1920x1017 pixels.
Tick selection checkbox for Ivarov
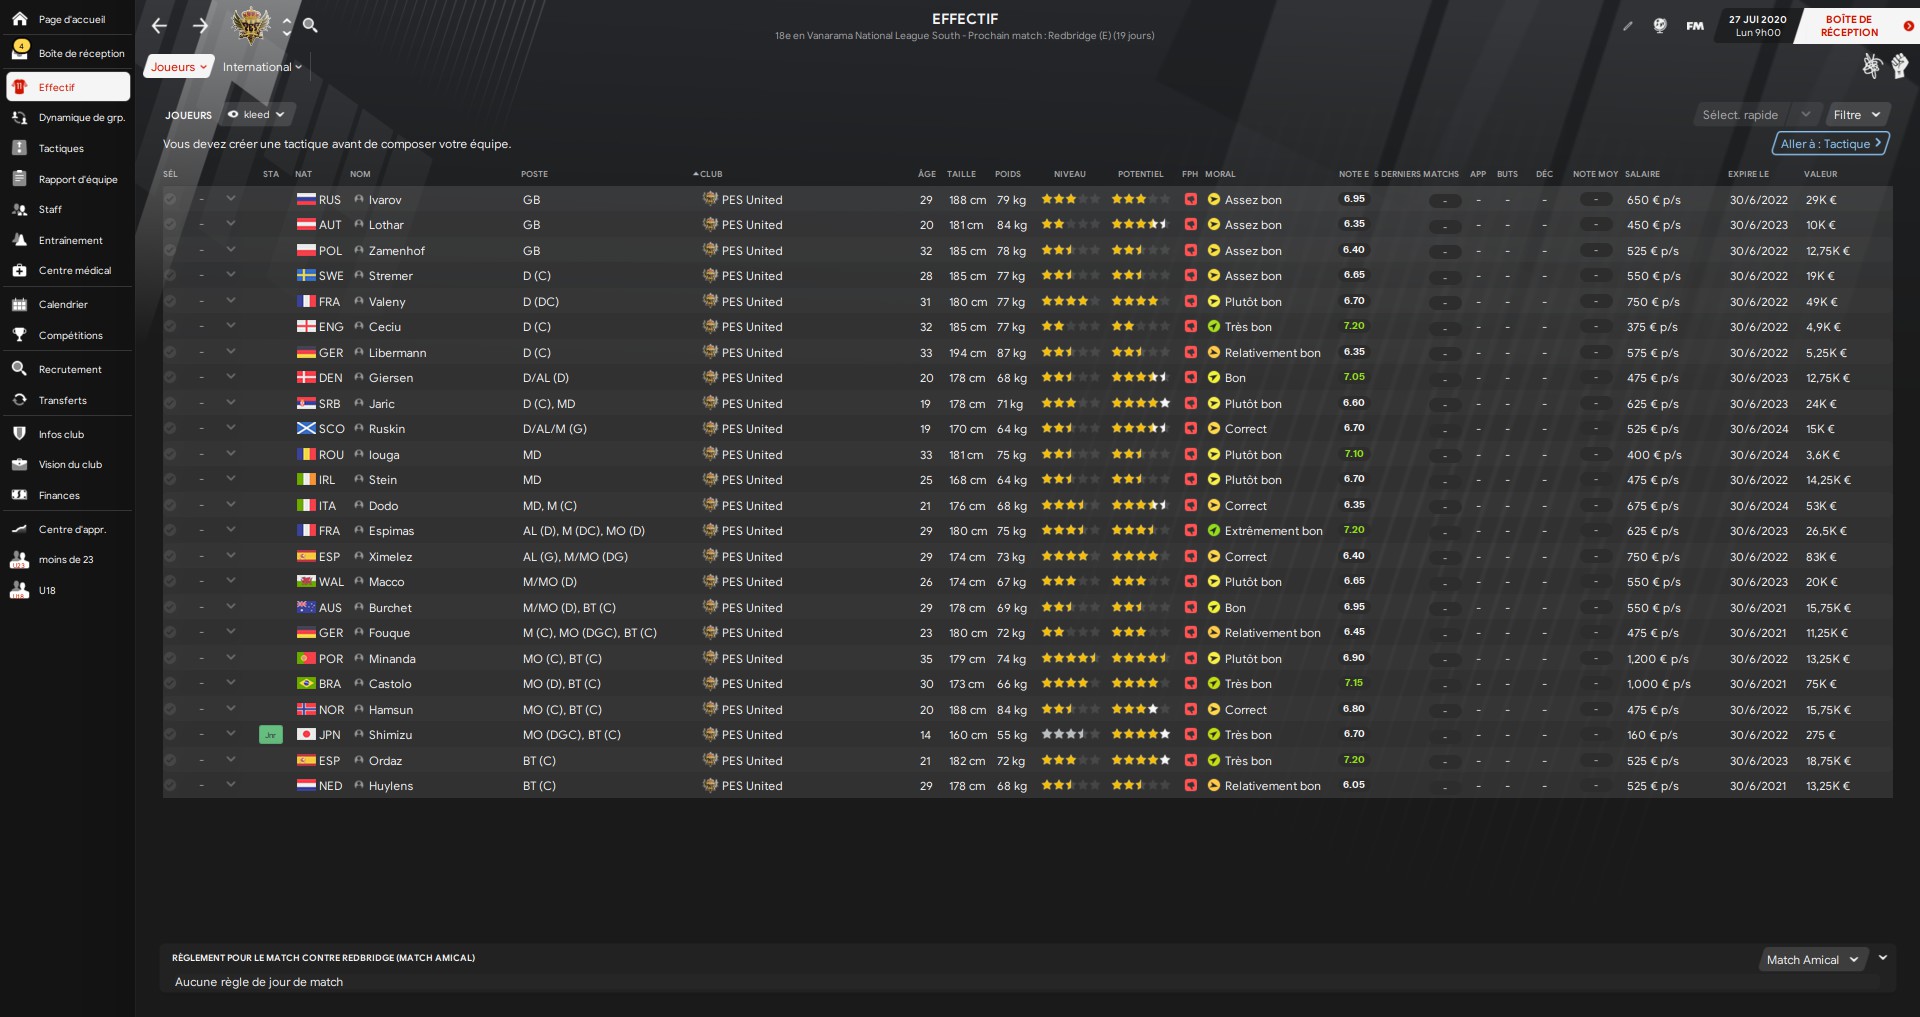[170, 200]
